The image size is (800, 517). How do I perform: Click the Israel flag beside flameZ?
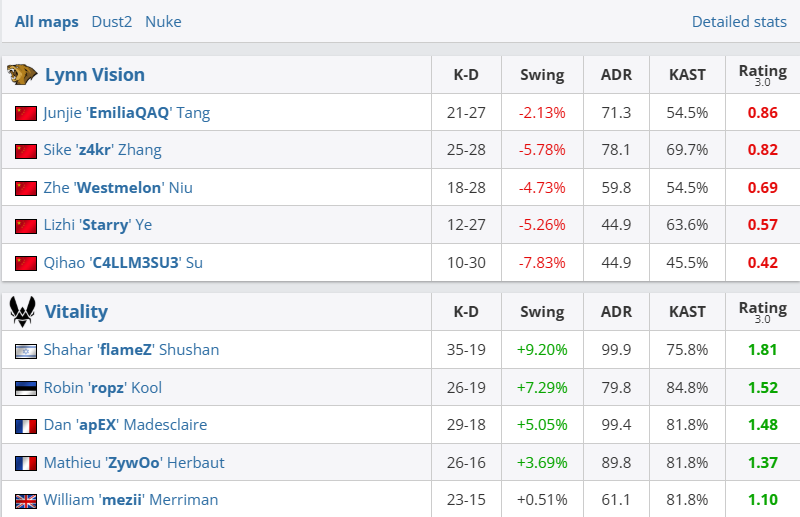pos(26,350)
